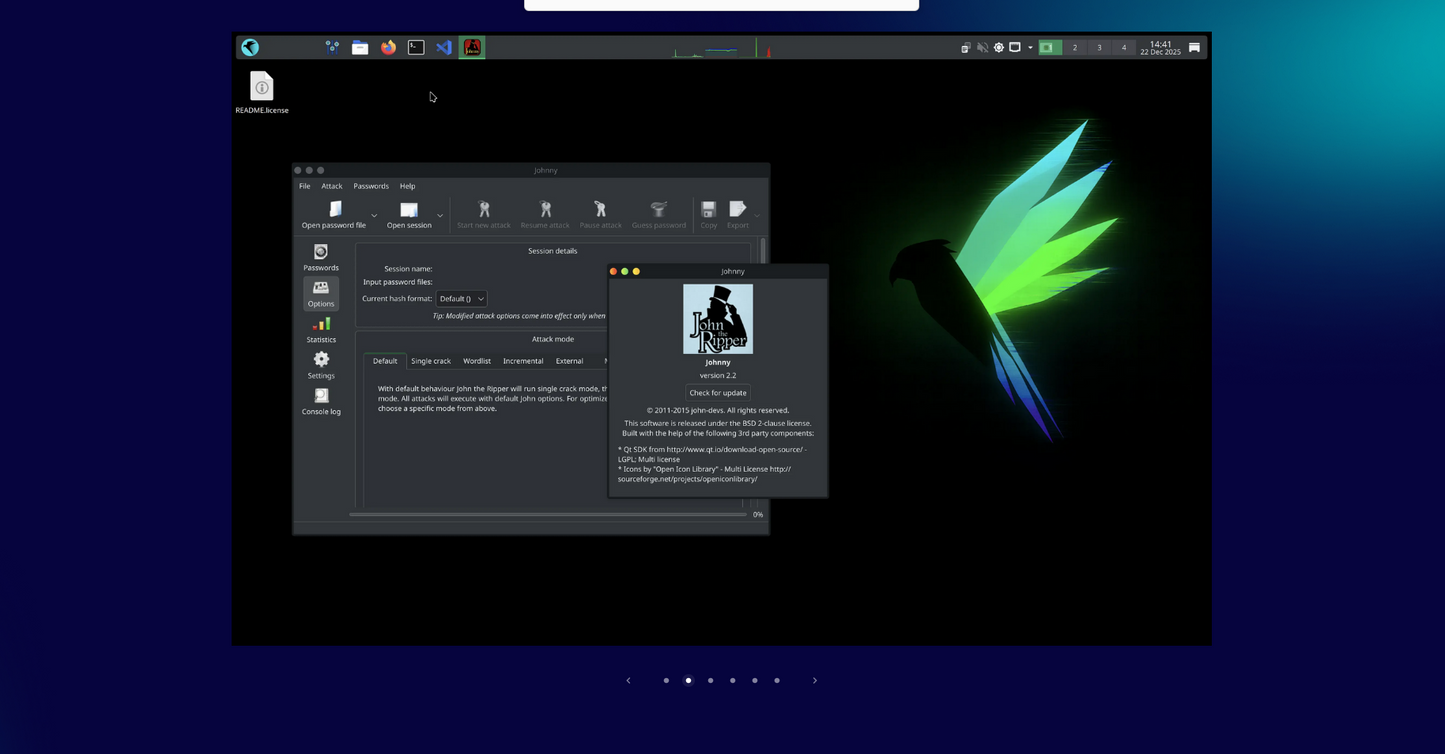The width and height of the screenshot is (1445, 754).
Task: Click the 14:41 clock in panel
Action: pos(1160,47)
